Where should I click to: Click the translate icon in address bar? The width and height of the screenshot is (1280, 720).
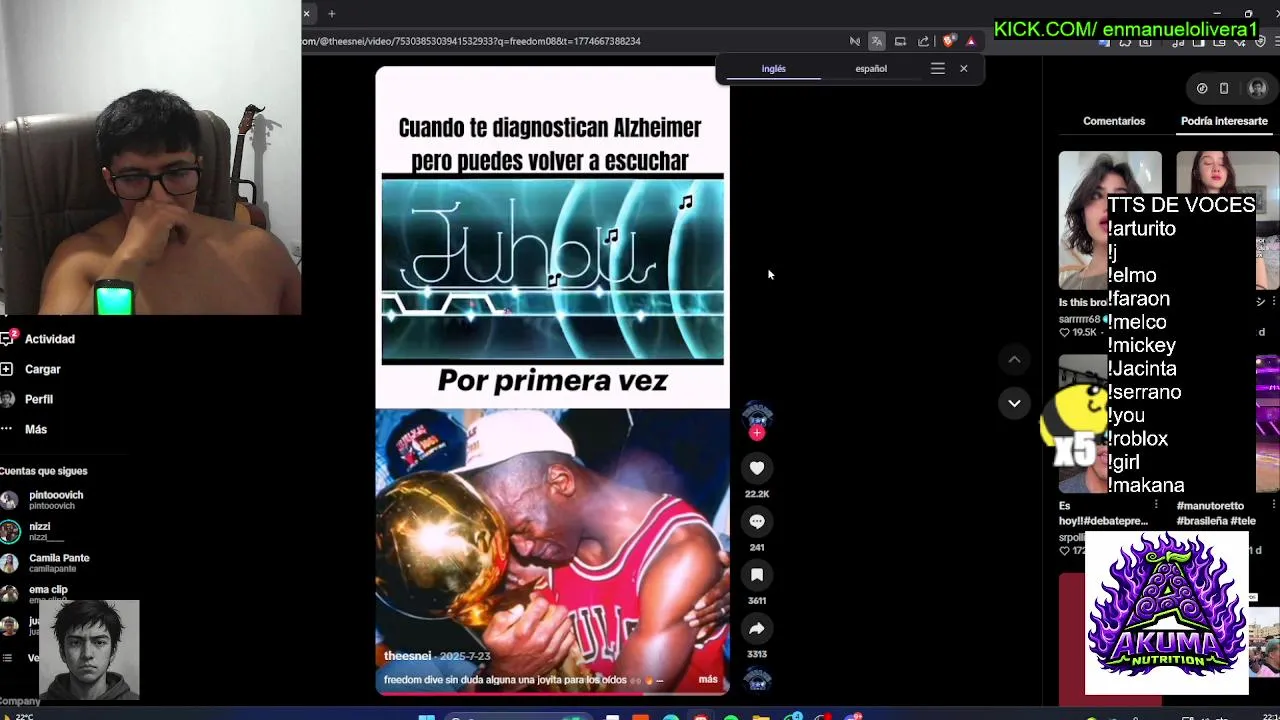point(877,41)
